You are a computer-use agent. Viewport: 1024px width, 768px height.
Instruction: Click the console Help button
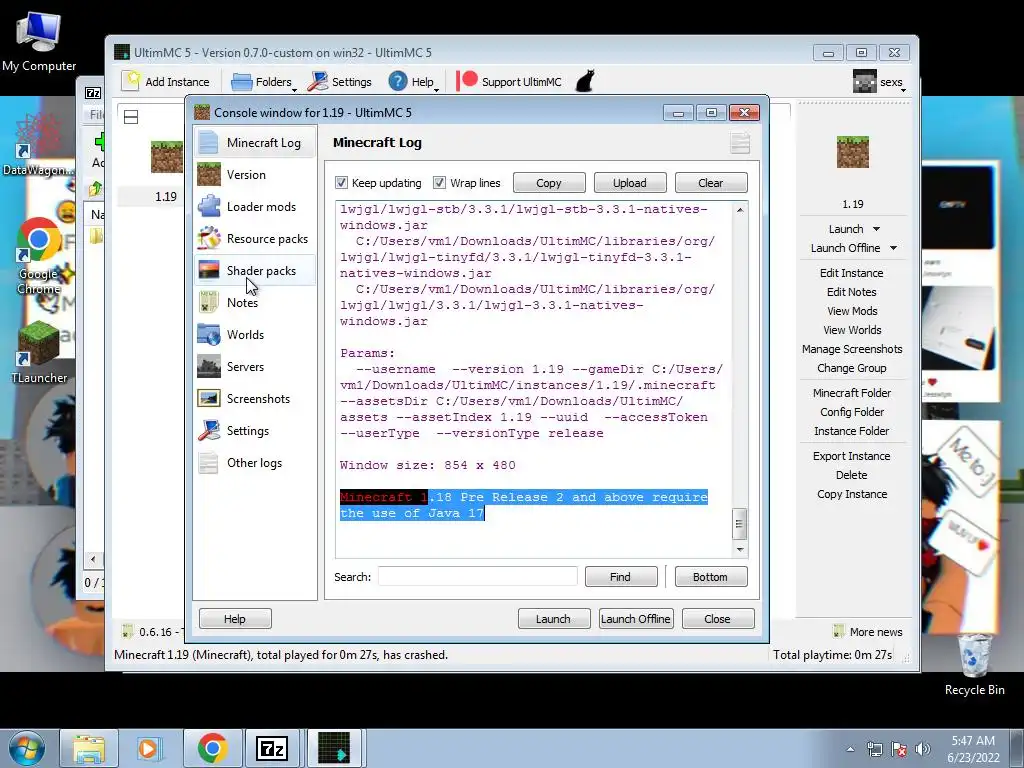(235, 618)
